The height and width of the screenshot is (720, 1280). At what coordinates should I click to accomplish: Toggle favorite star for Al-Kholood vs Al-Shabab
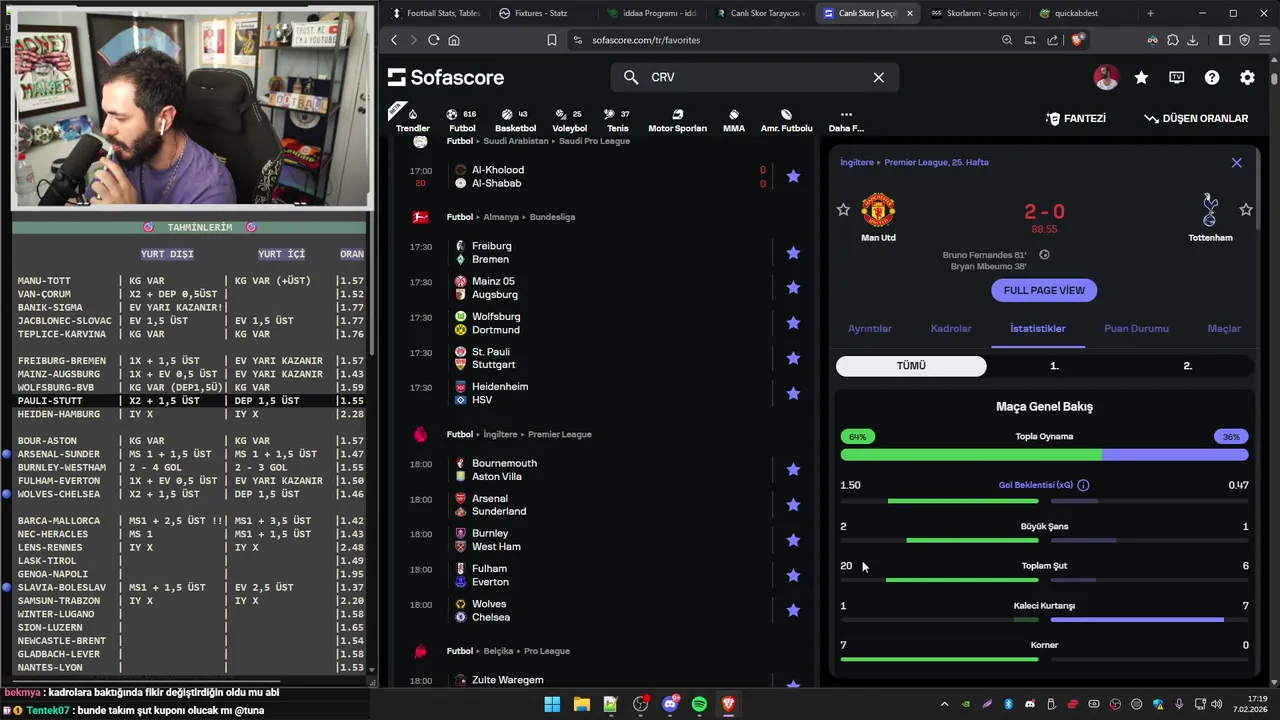coord(793,176)
